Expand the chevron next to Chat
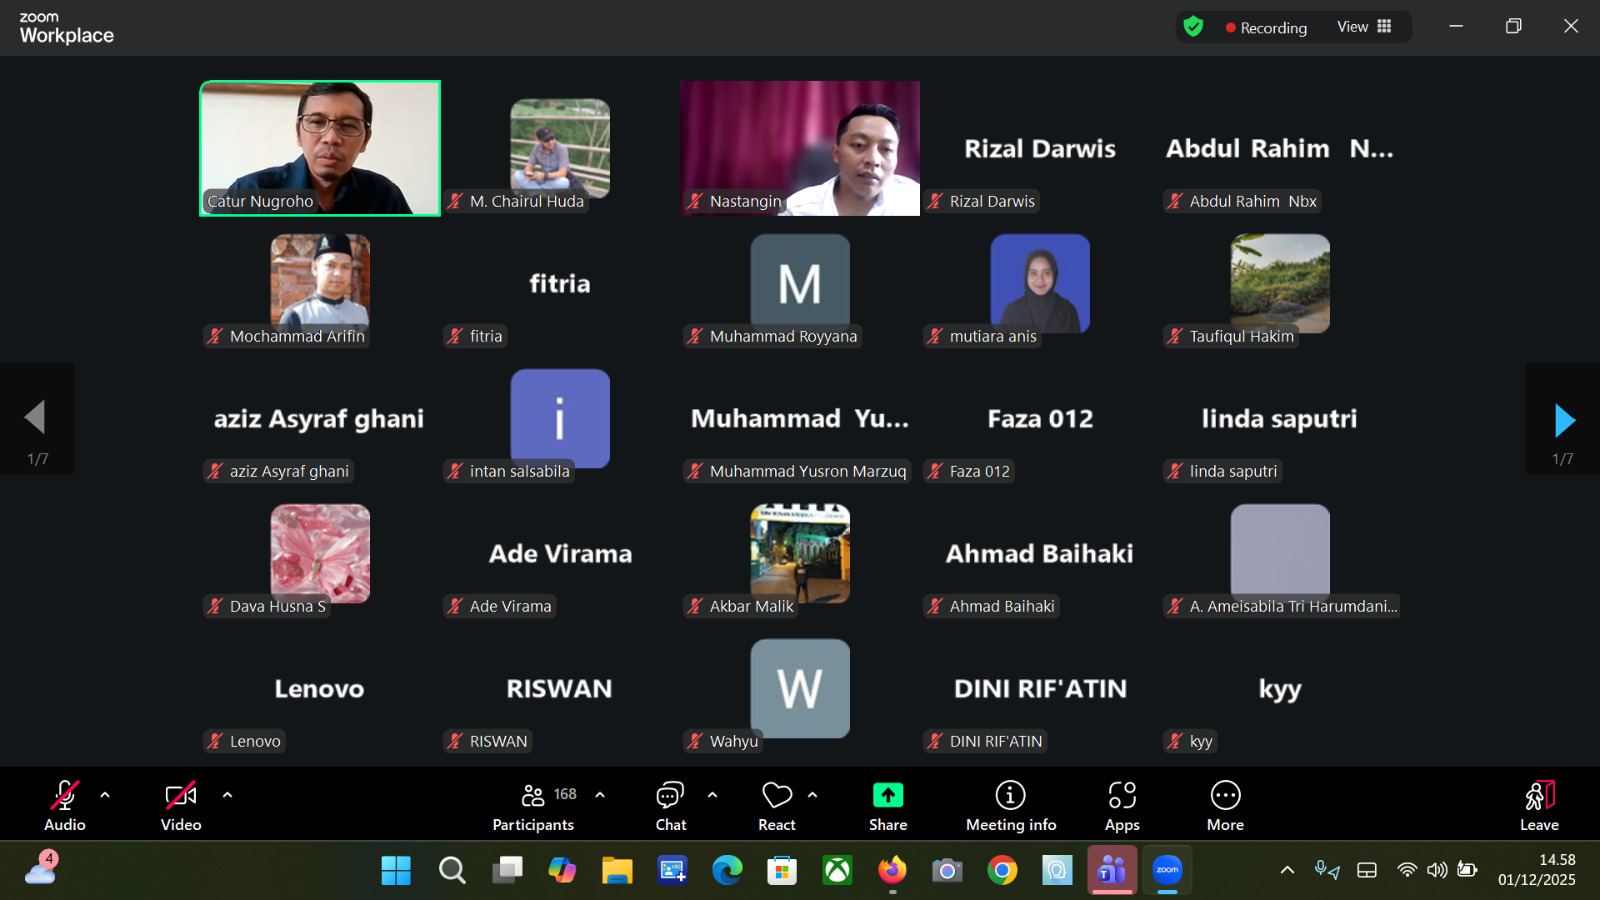 [712, 795]
